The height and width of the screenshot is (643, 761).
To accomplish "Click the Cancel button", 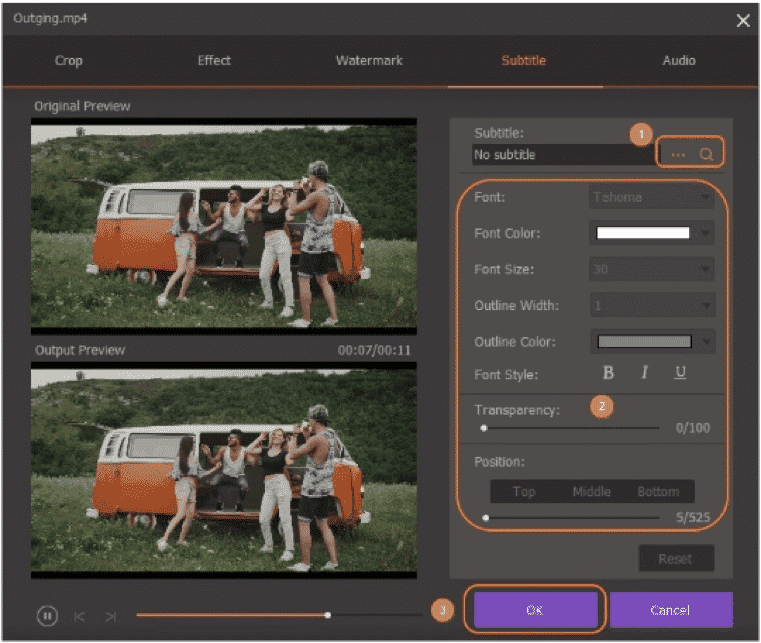I will 671,610.
